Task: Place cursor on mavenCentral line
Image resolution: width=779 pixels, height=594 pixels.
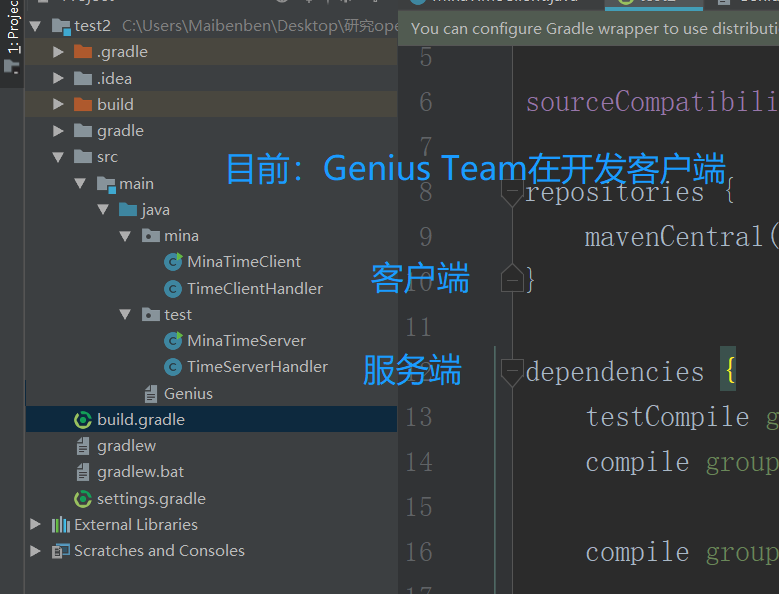Action: (681, 237)
